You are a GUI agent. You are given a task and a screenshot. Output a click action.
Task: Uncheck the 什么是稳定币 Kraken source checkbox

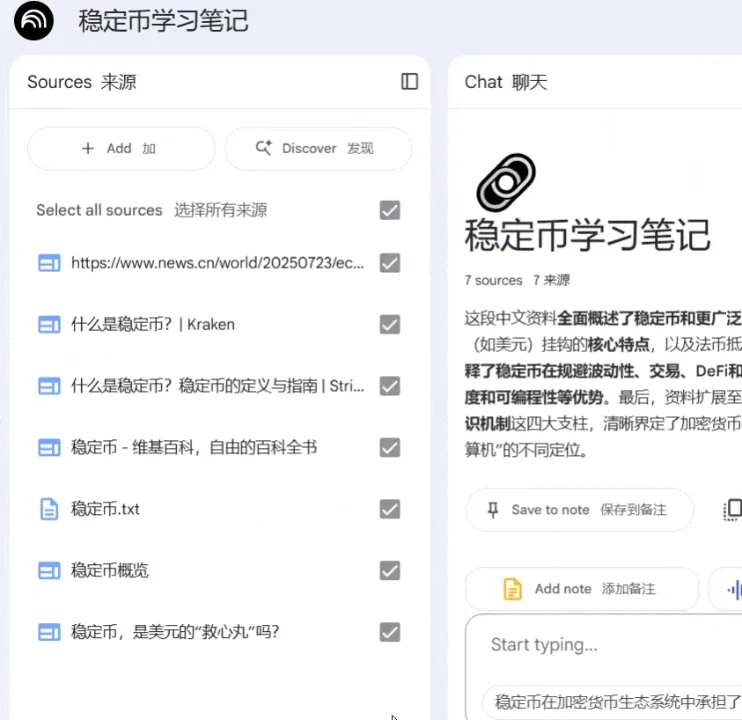pos(390,325)
